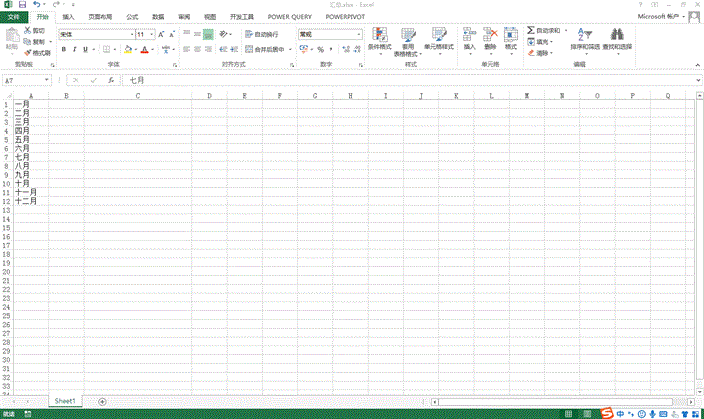The height and width of the screenshot is (419, 704).
Task: Click the font color red A swatch
Action: 144,49
